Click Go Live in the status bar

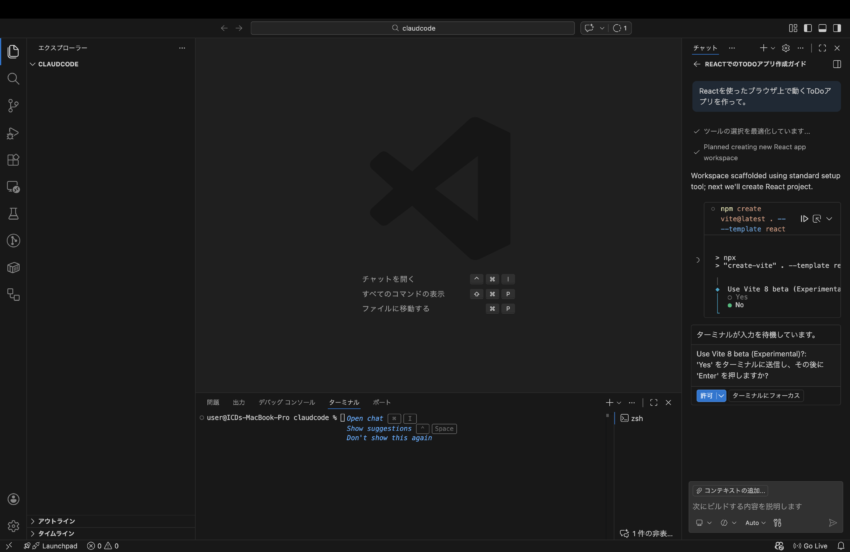coord(809,546)
